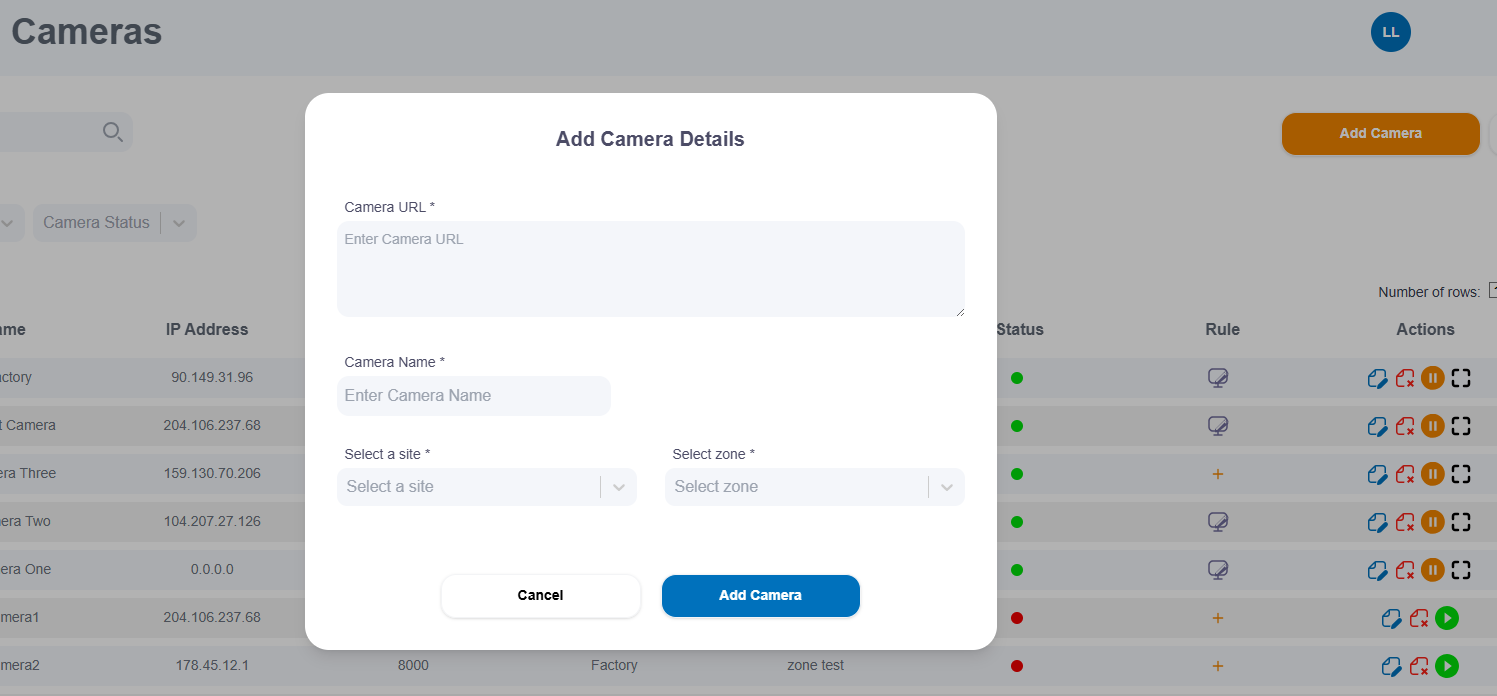Edit the camera with IP 90.149.31.96
Viewport: 1497px width, 696px height.
(1378, 378)
